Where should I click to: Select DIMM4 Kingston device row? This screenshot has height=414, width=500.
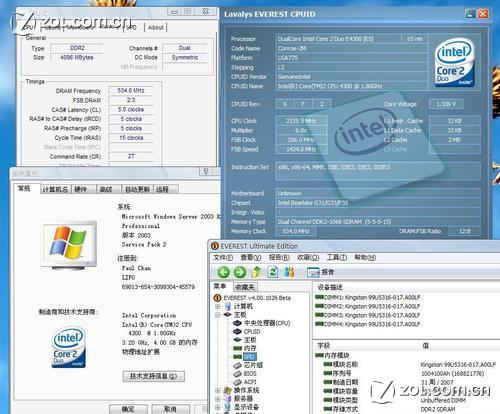[x=368, y=324]
